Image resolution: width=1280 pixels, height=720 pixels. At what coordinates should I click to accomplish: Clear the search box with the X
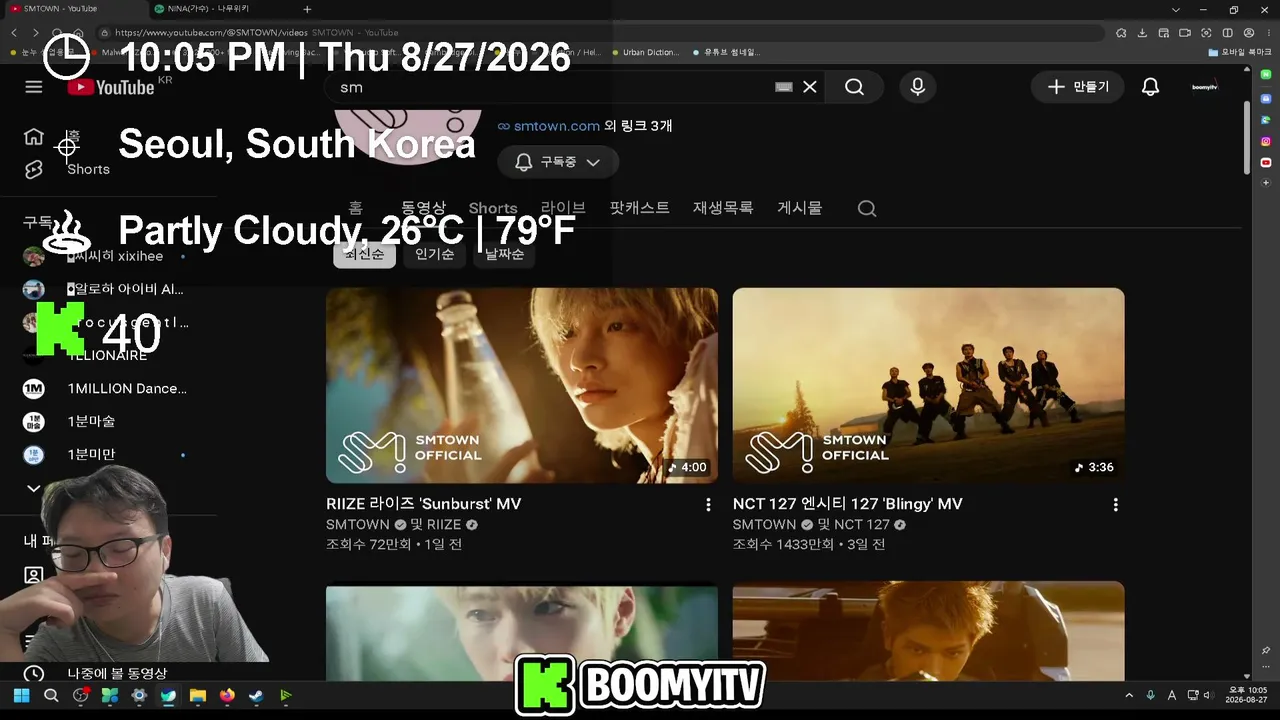click(810, 87)
